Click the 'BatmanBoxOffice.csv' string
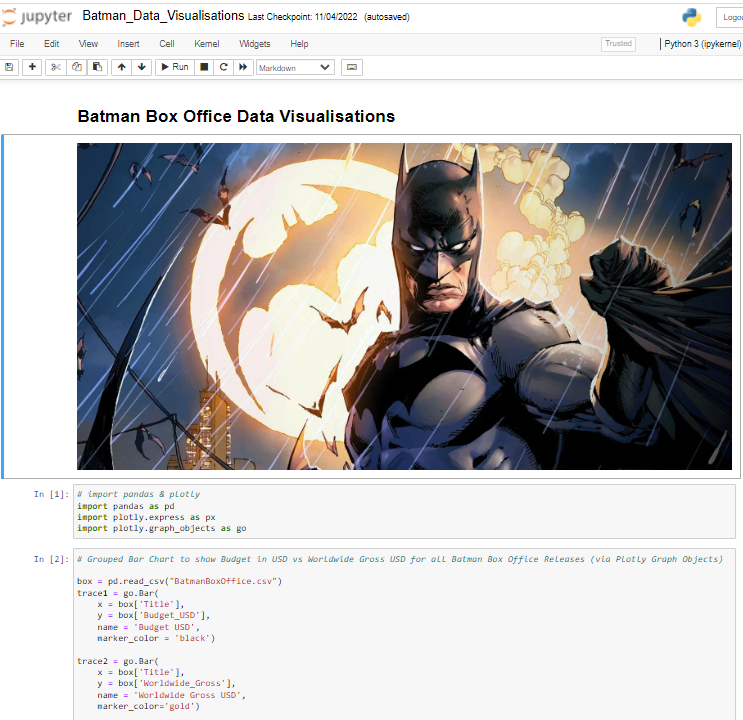Viewport: 743px width, 720px height. tap(224, 581)
